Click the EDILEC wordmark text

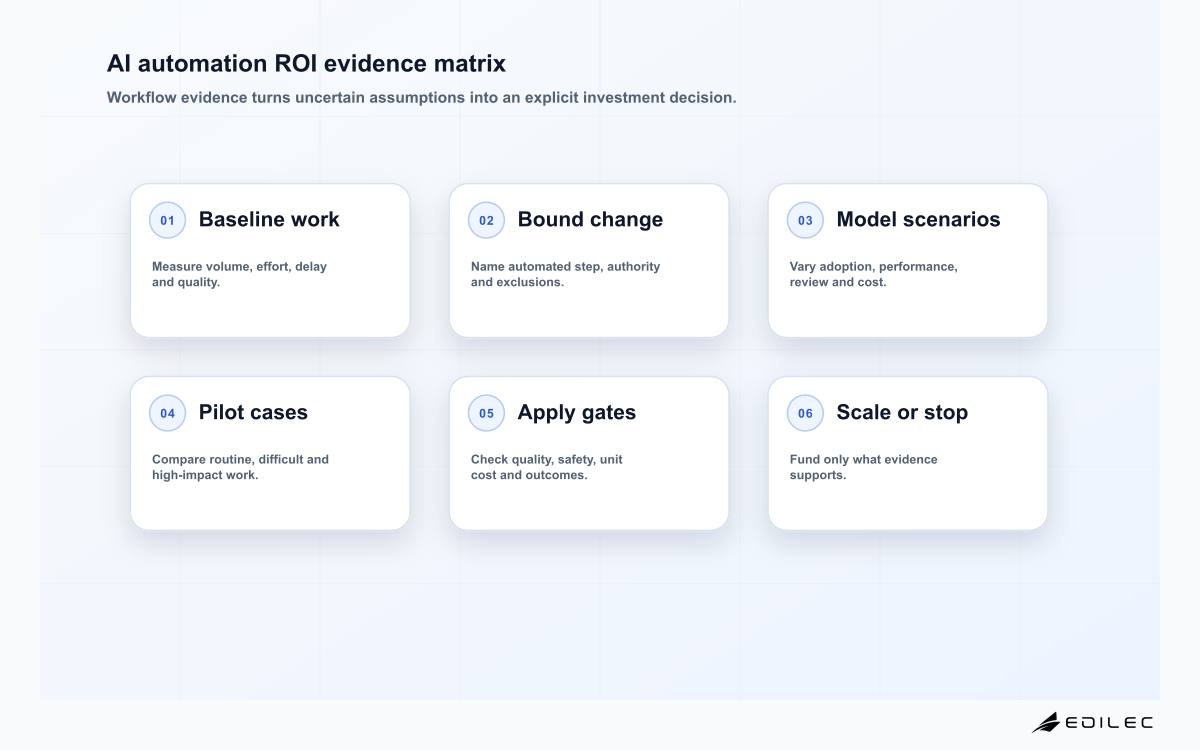coord(1109,722)
